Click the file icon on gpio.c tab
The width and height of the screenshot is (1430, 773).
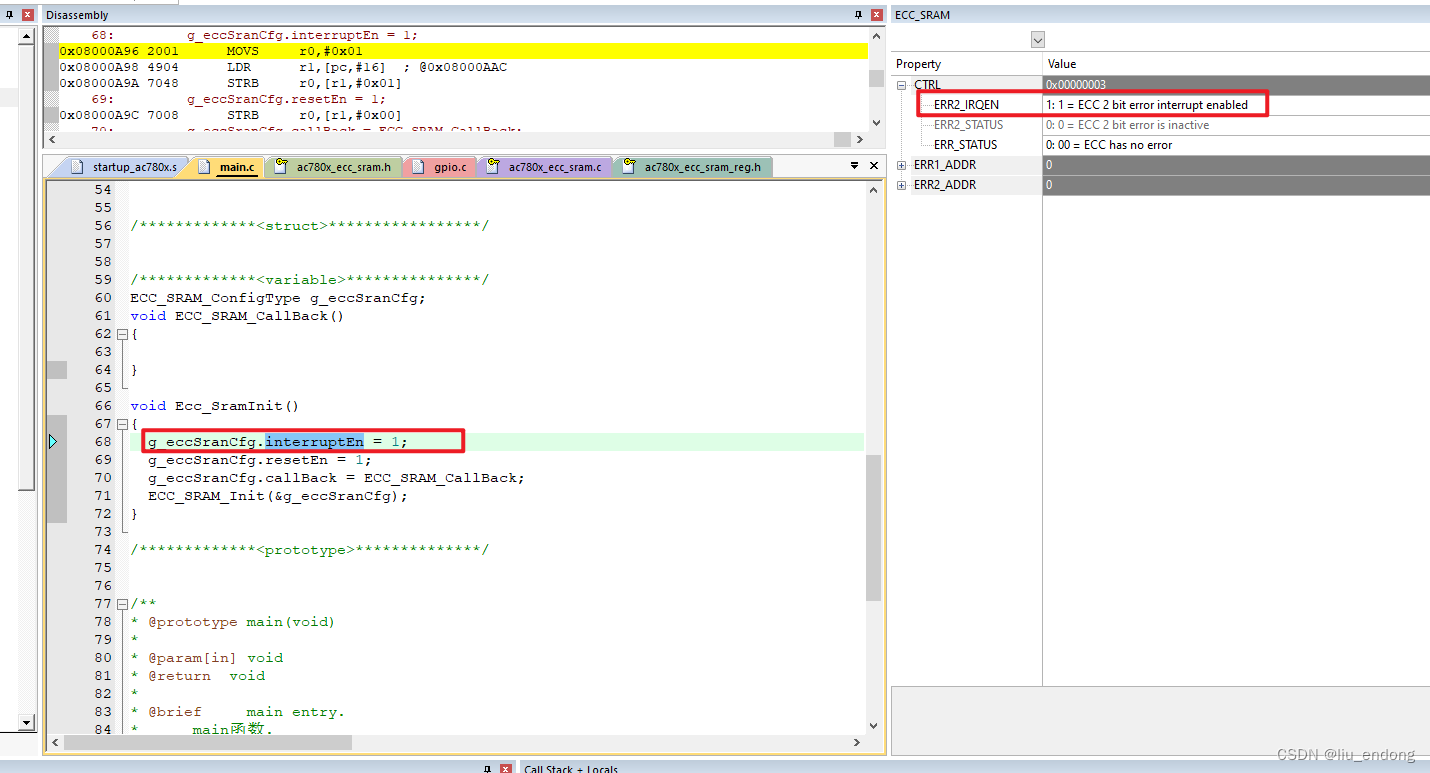tap(418, 166)
